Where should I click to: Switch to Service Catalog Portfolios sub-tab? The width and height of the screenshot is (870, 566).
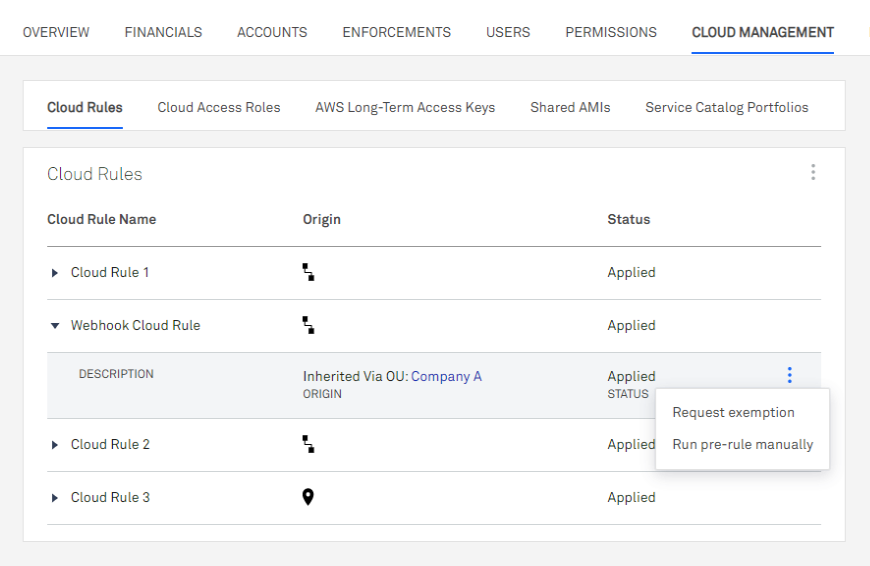(727, 107)
